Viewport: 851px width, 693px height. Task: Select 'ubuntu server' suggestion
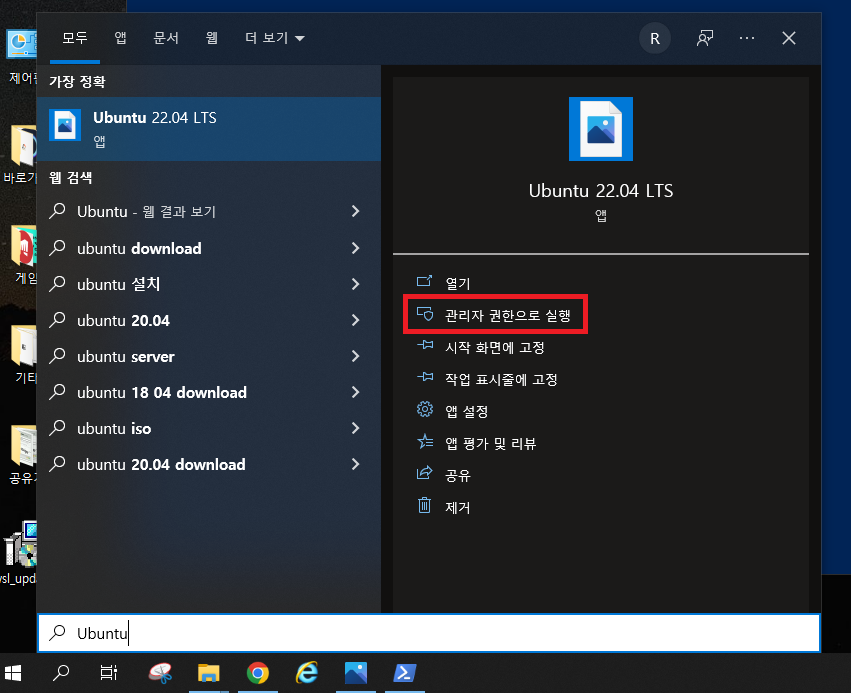[209, 356]
